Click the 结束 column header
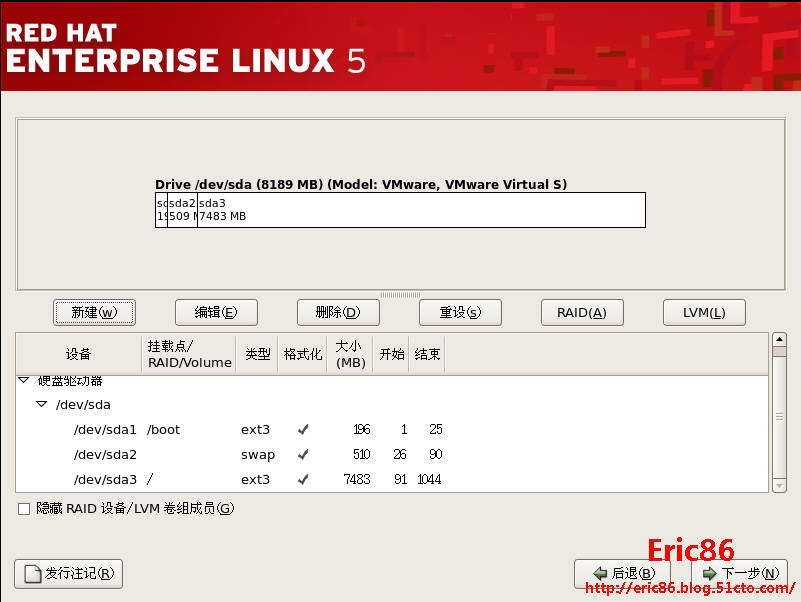 point(427,354)
